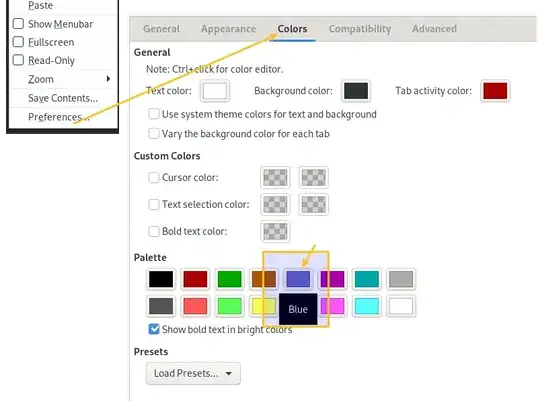Click the Bold text color swatch
Viewport: 540px width, 403px height.
coord(275,231)
